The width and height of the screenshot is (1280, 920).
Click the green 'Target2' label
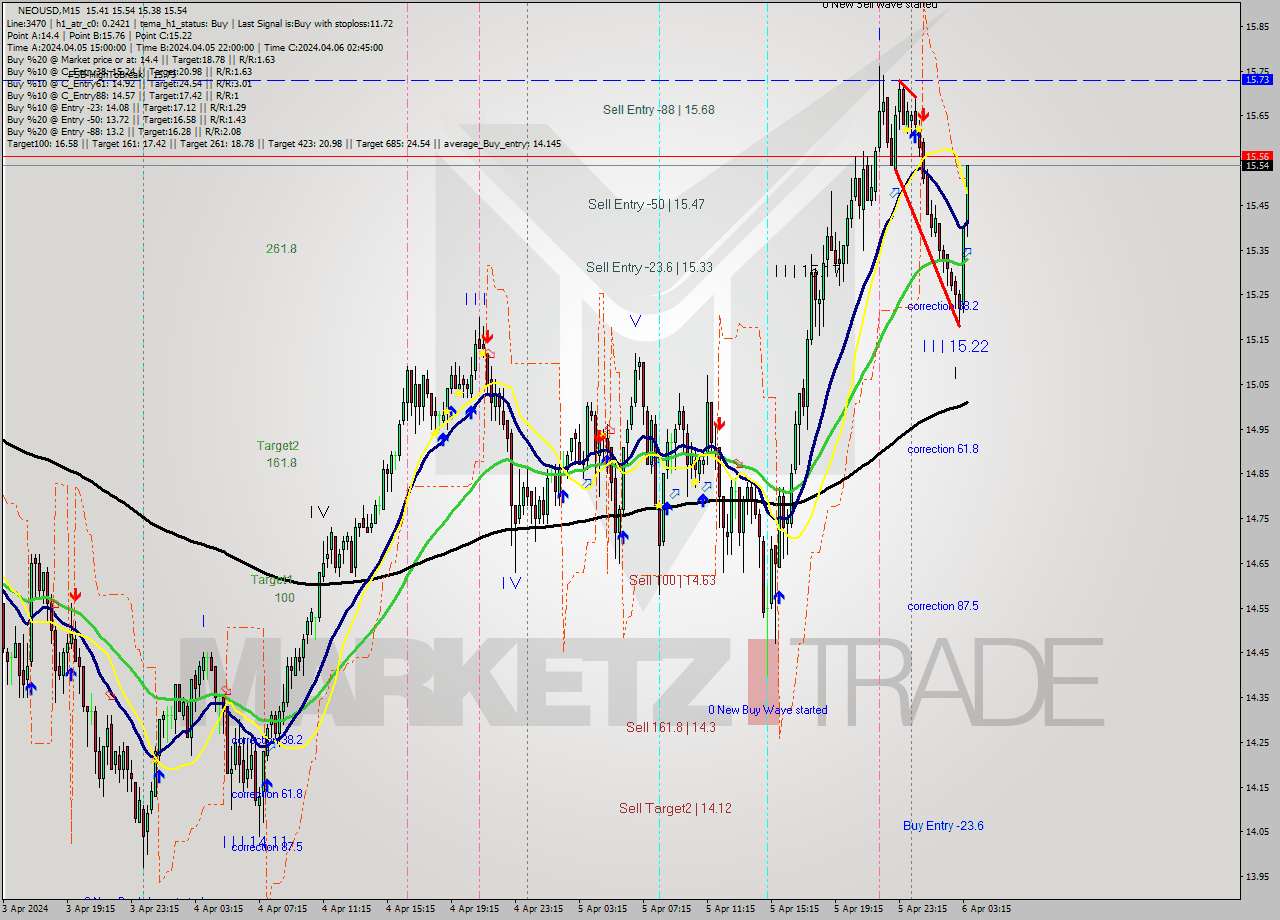point(277,446)
